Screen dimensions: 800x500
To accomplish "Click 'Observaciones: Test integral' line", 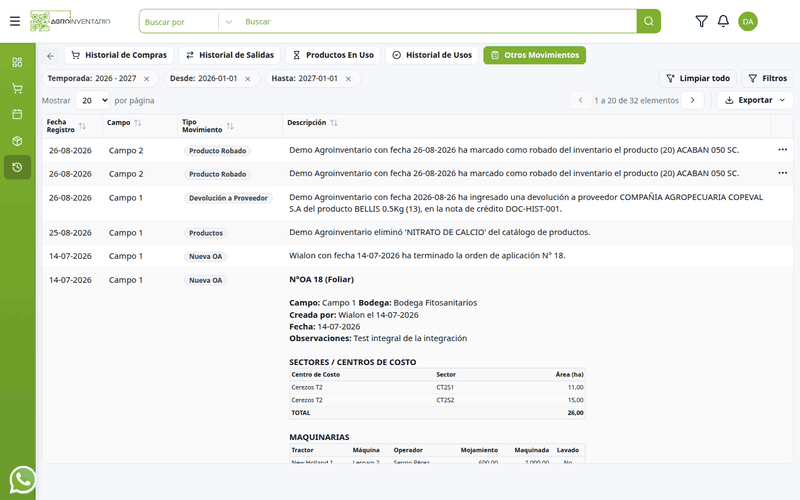I will [x=378, y=338].
